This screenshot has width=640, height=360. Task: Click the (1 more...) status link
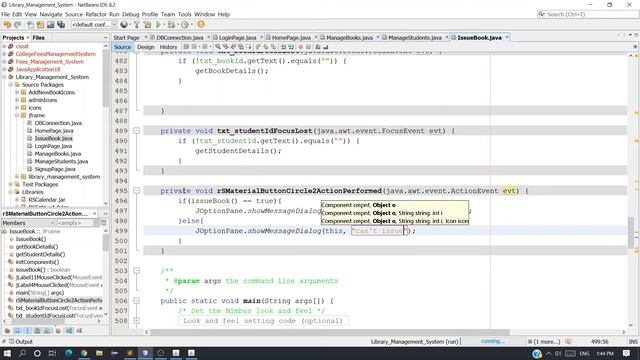547,342
